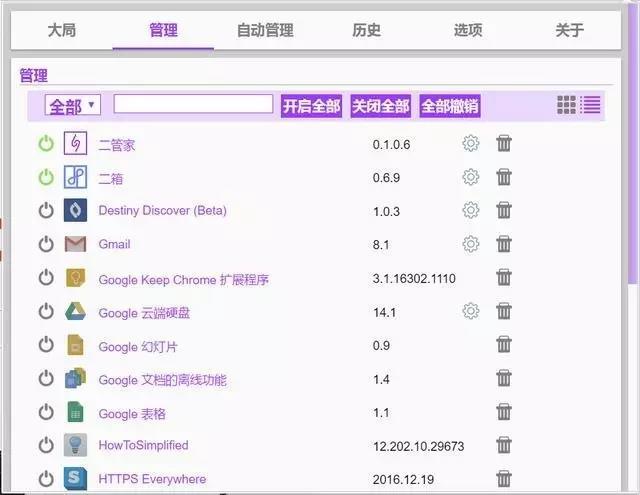The height and width of the screenshot is (495, 640).
Task: Open the Google Keep Chrome 扩展程序 link
Action: pyautogui.click(x=184, y=280)
